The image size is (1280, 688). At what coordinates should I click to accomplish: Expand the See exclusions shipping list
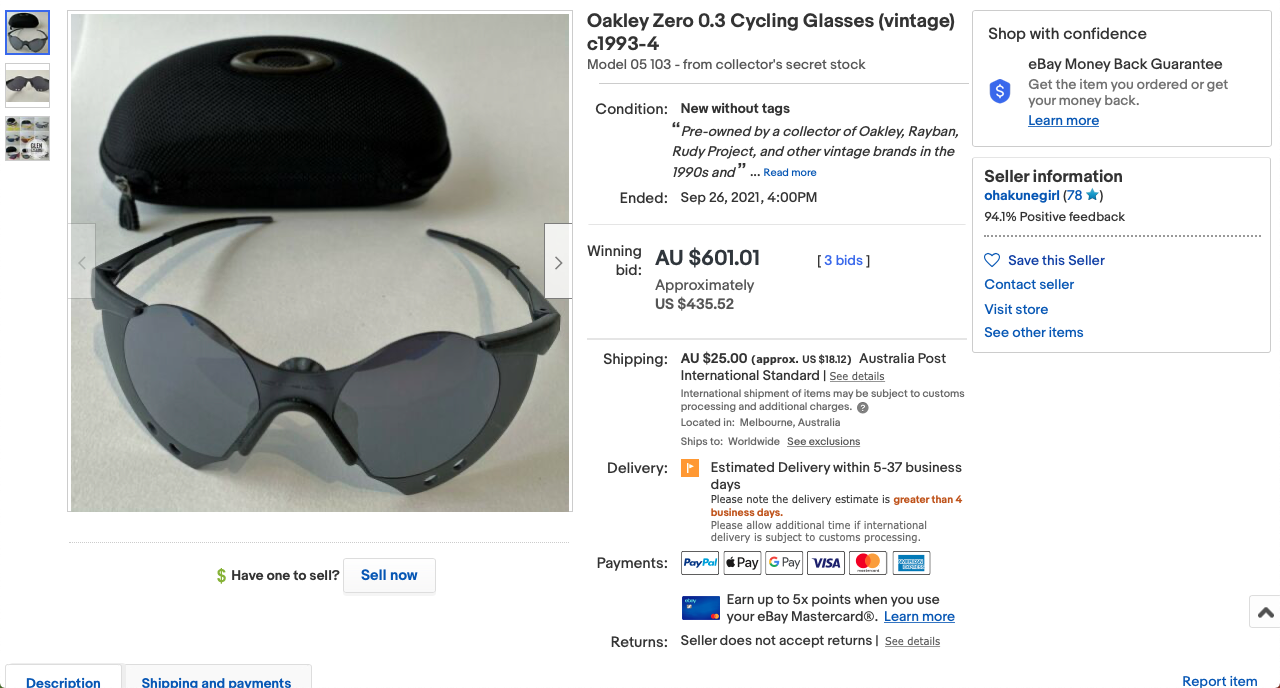823,442
